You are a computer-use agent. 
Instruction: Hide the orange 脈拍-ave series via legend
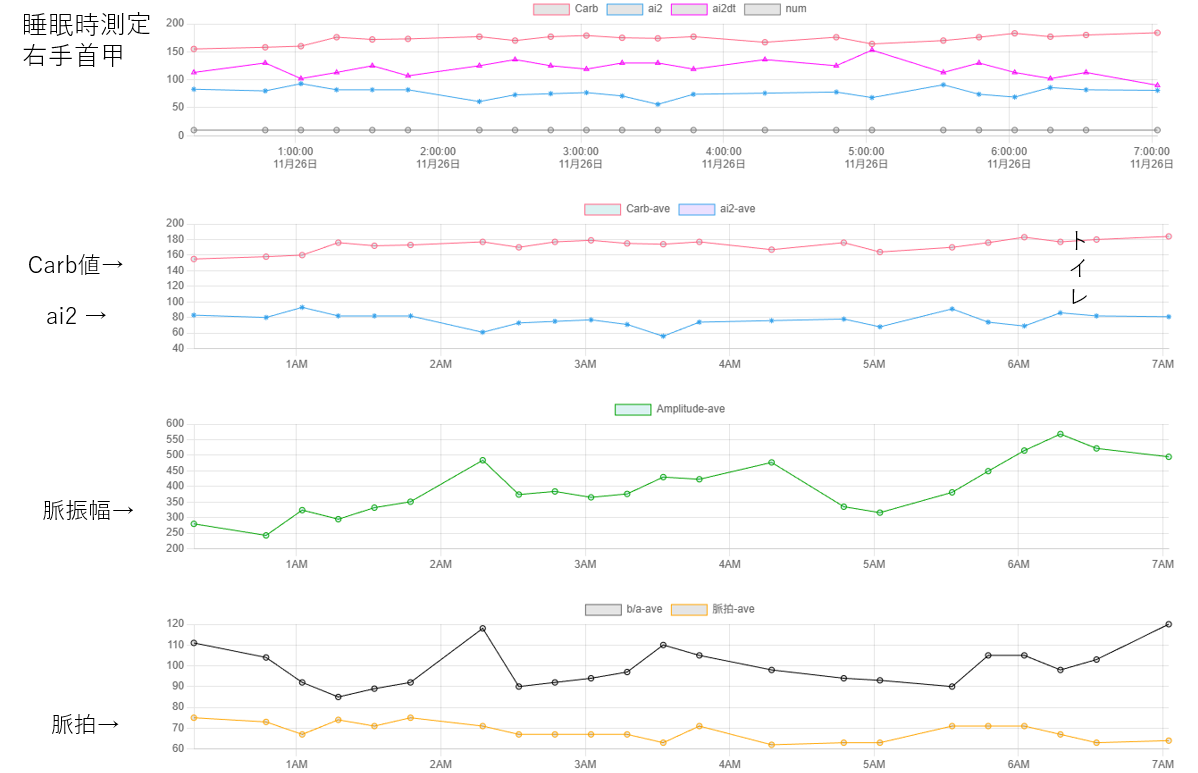(x=689, y=609)
